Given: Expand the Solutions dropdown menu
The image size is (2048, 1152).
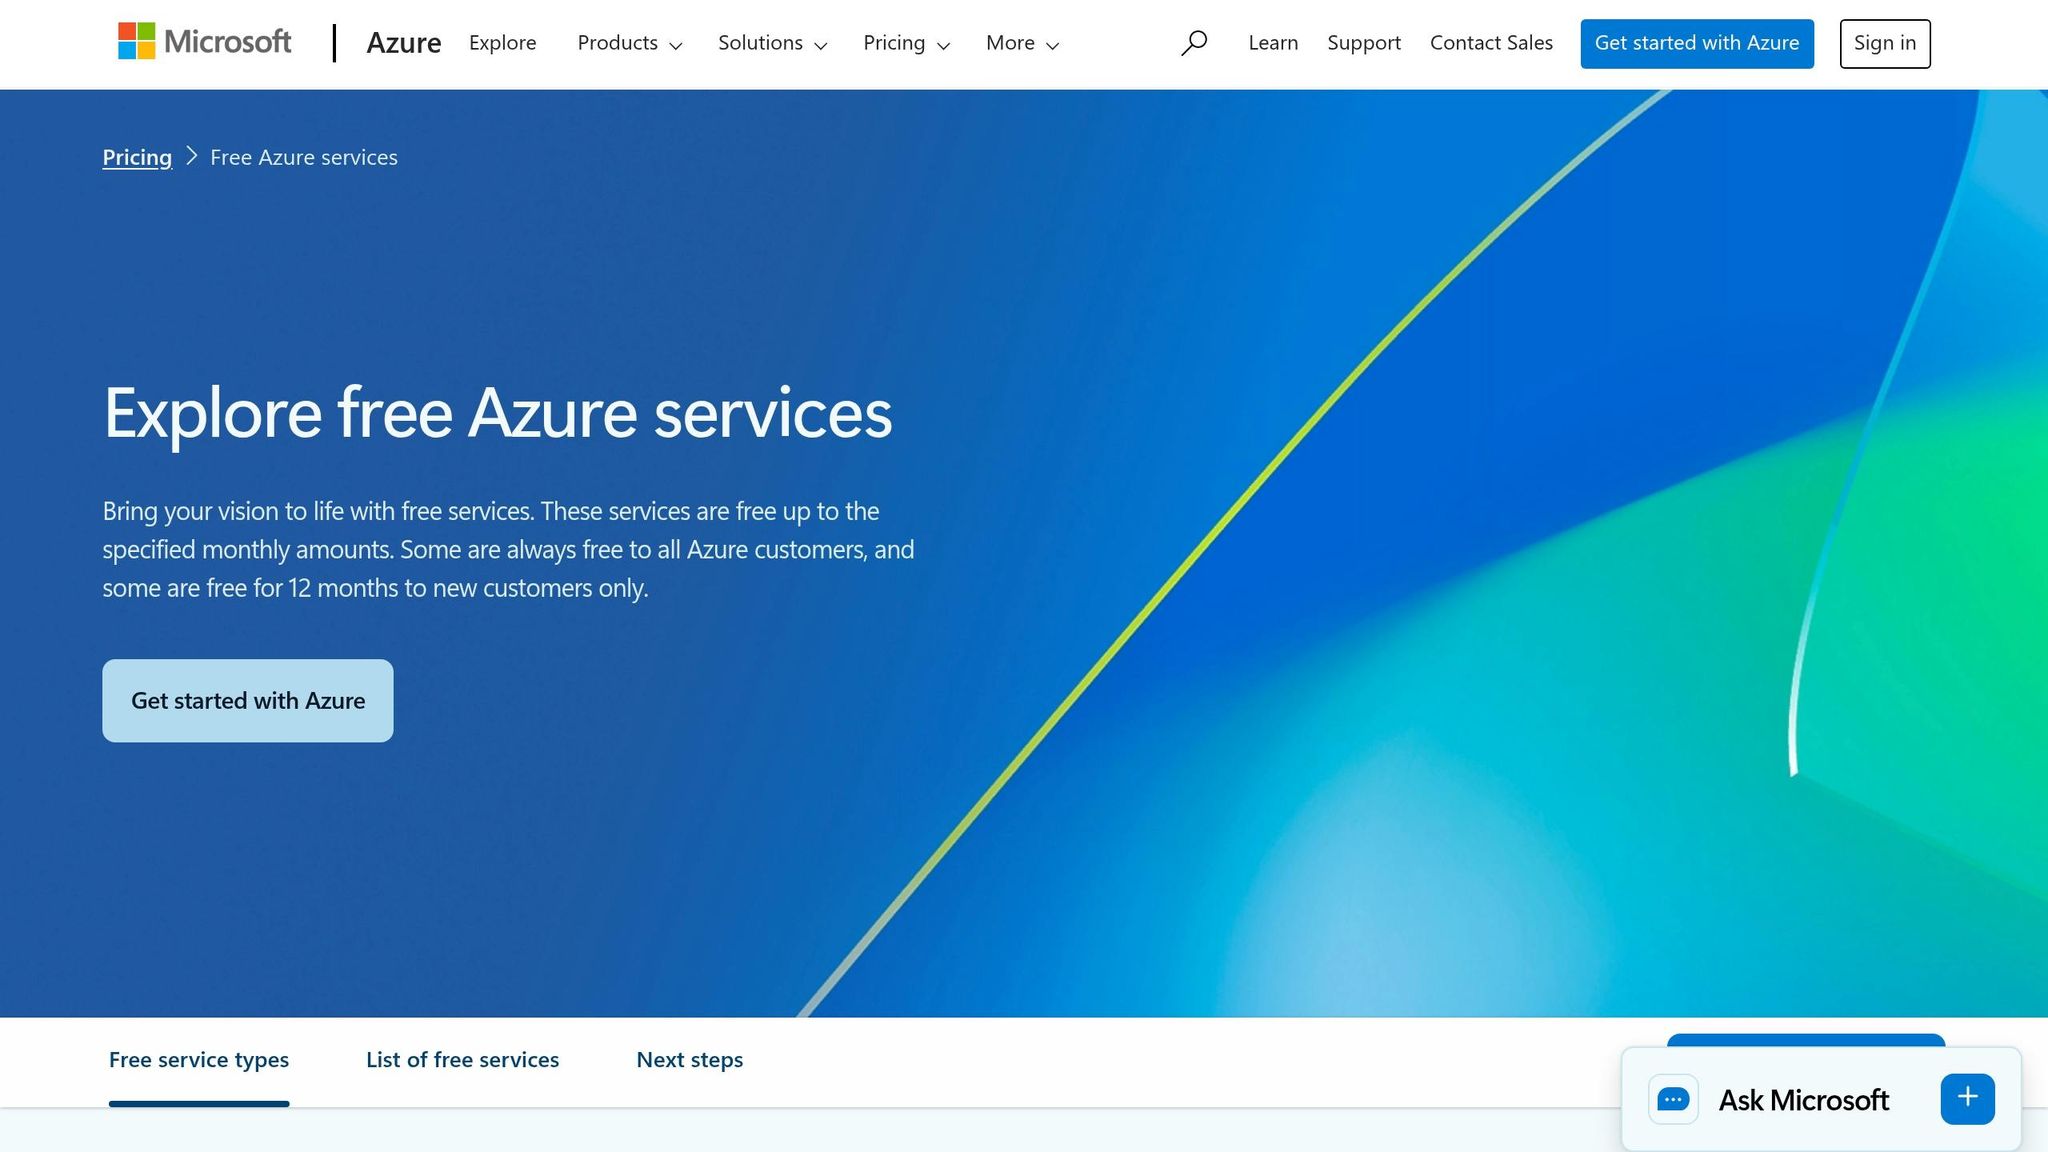Looking at the screenshot, I should 773,43.
